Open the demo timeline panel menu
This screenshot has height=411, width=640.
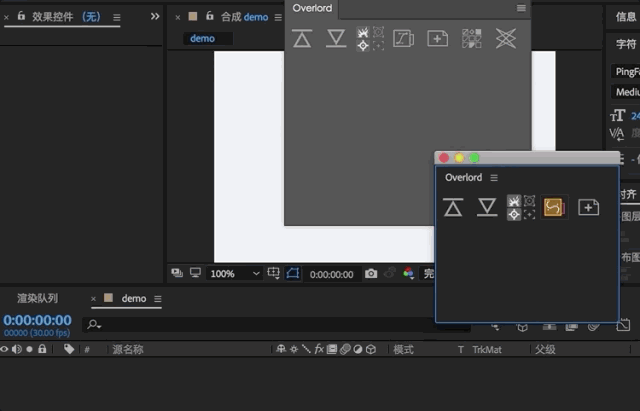(158, 299)
